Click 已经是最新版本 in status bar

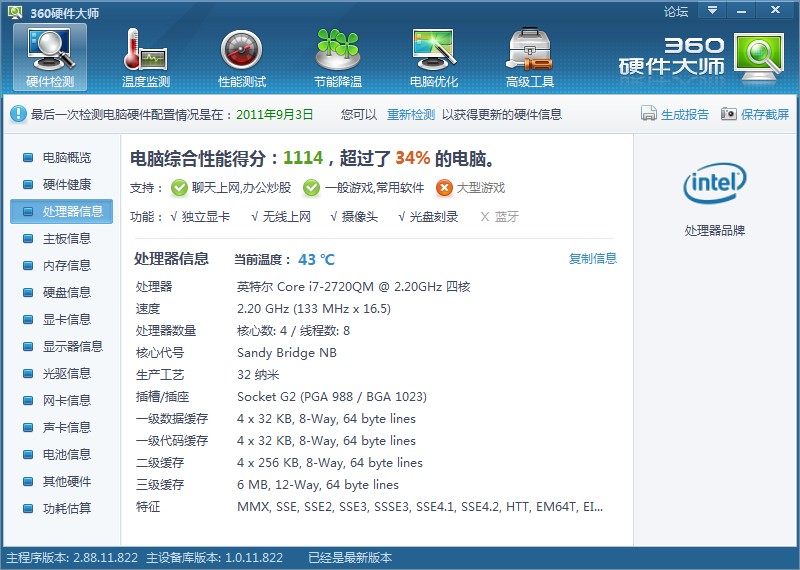click(x=350, y=558)
